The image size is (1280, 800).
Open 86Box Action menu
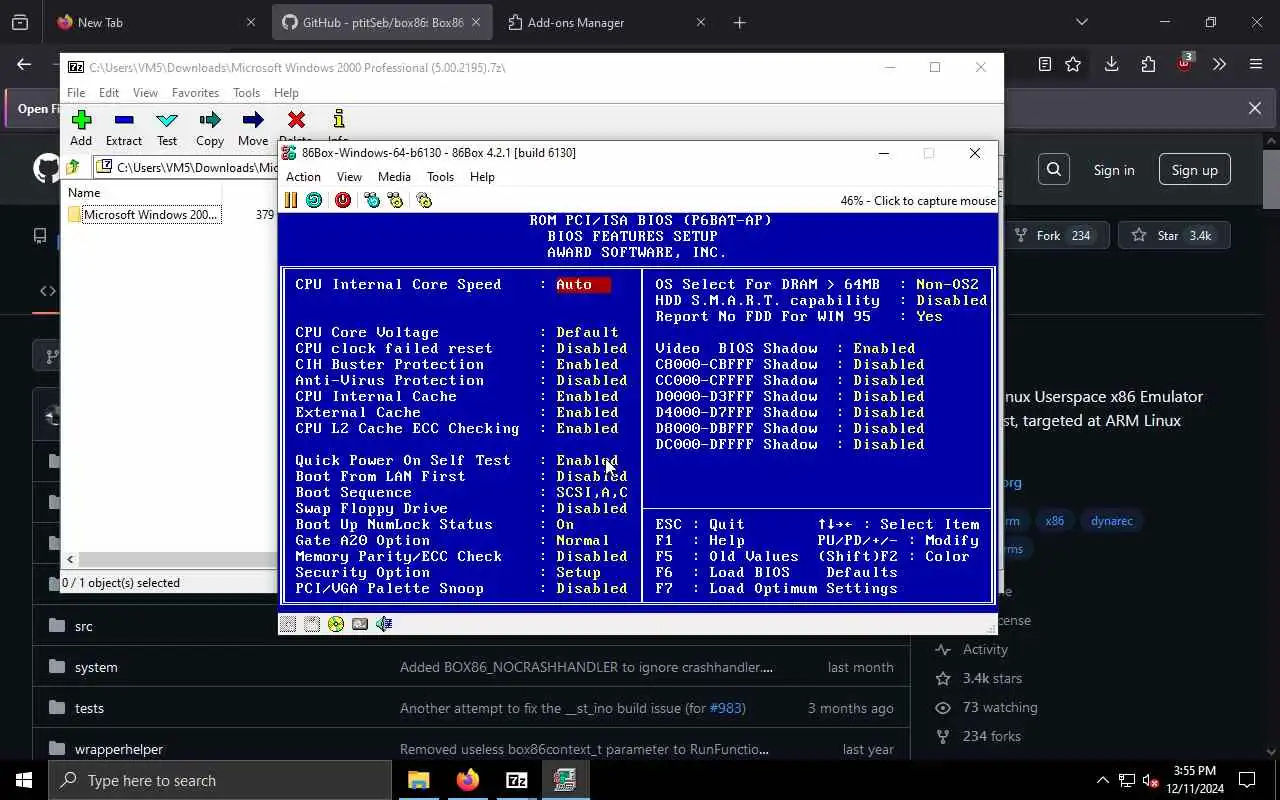point(303,177)
